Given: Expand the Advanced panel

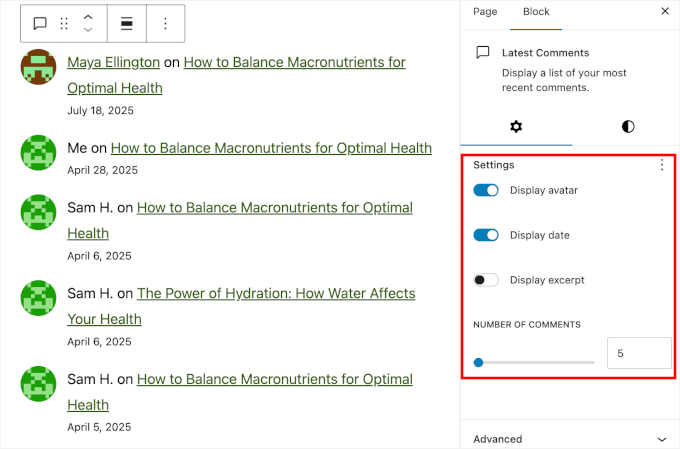Looking at the screenshot, I should click(569, 438).
